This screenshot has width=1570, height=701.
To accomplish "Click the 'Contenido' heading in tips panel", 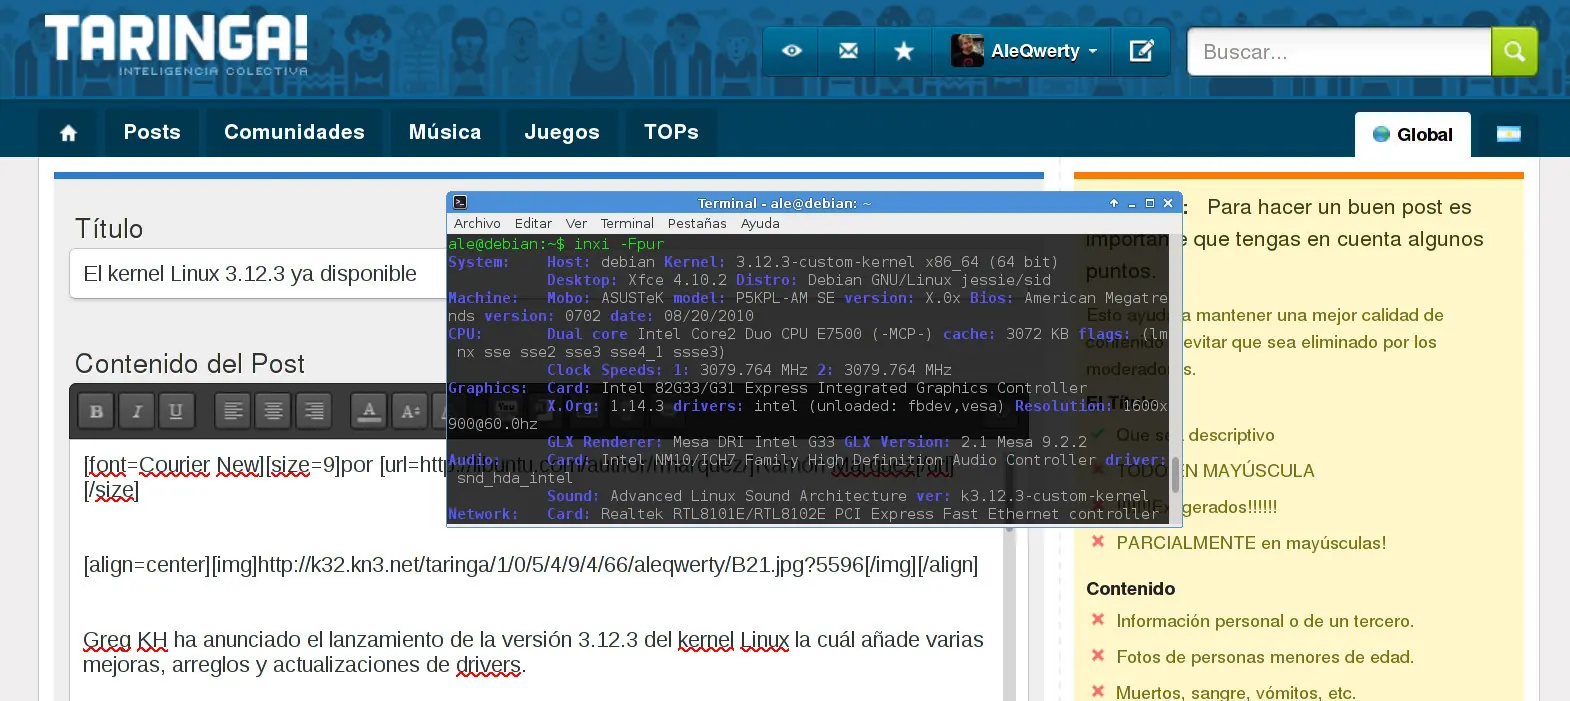I will click(1131, 589).
